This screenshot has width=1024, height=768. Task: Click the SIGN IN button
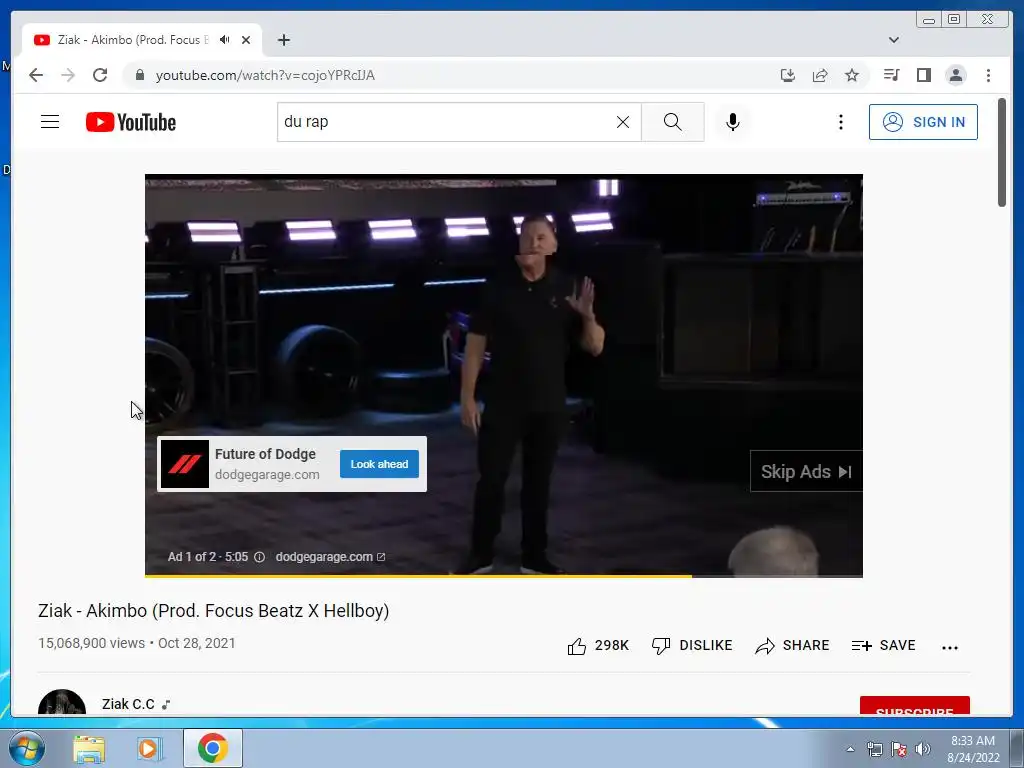pos(923,122)
